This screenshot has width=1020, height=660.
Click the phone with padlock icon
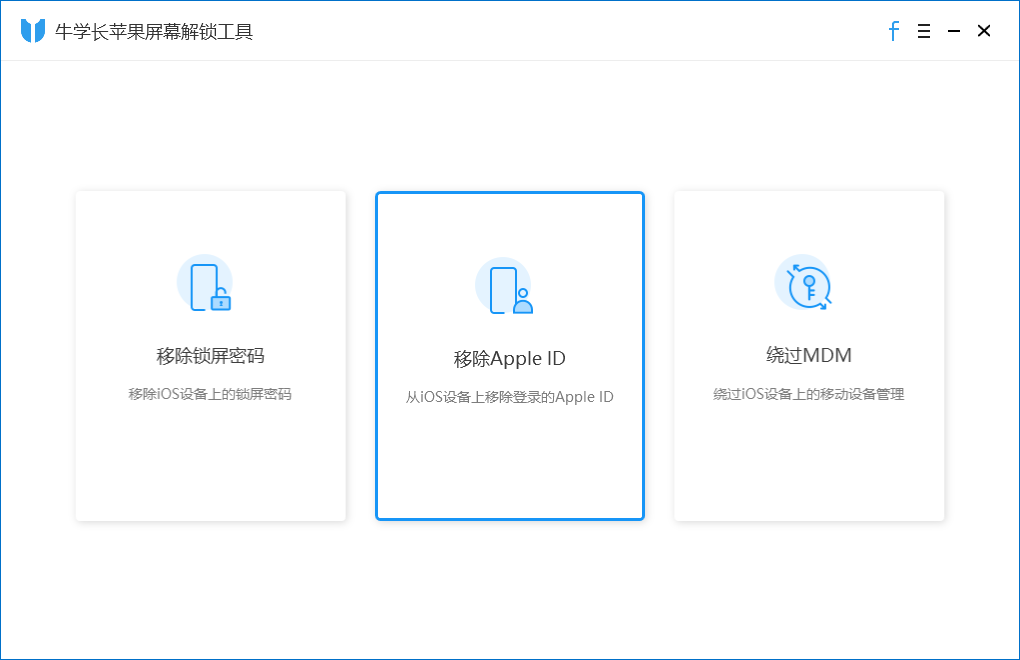click(x=205, y=284)
